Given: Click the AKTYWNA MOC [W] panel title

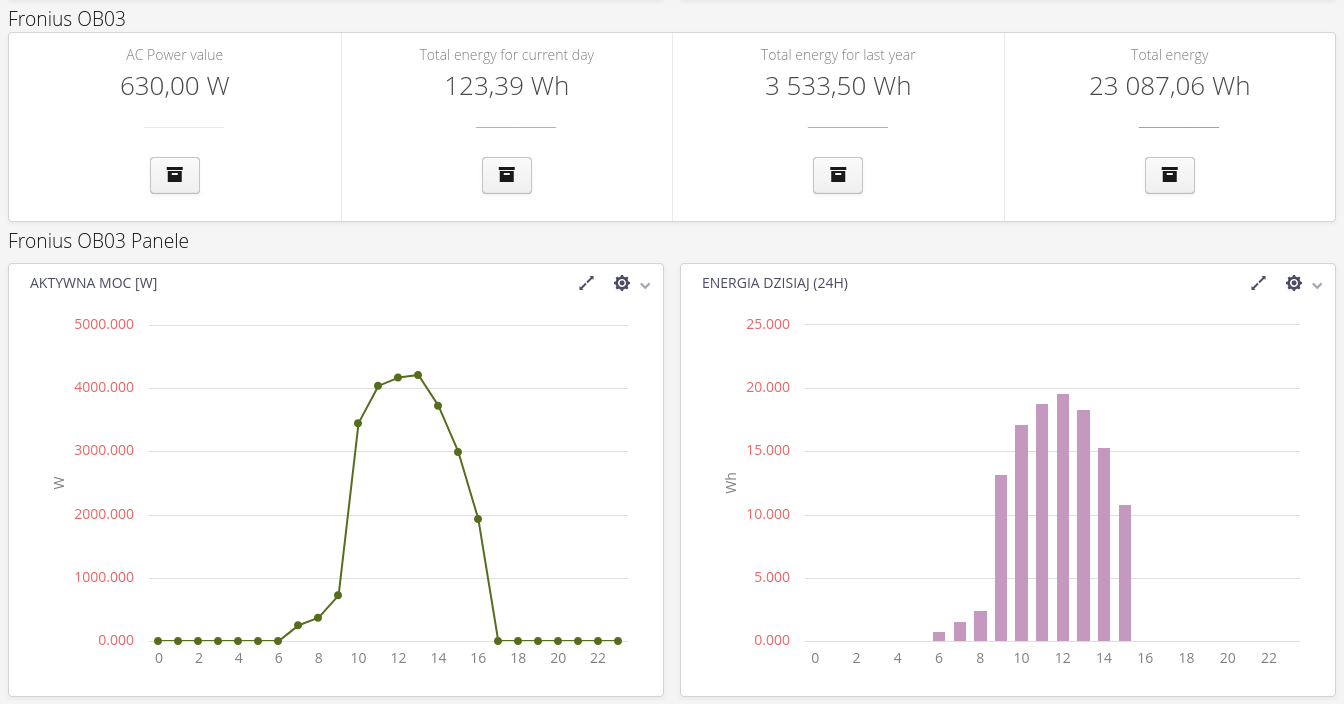Looking at the screenshot, I should point(93,283).
